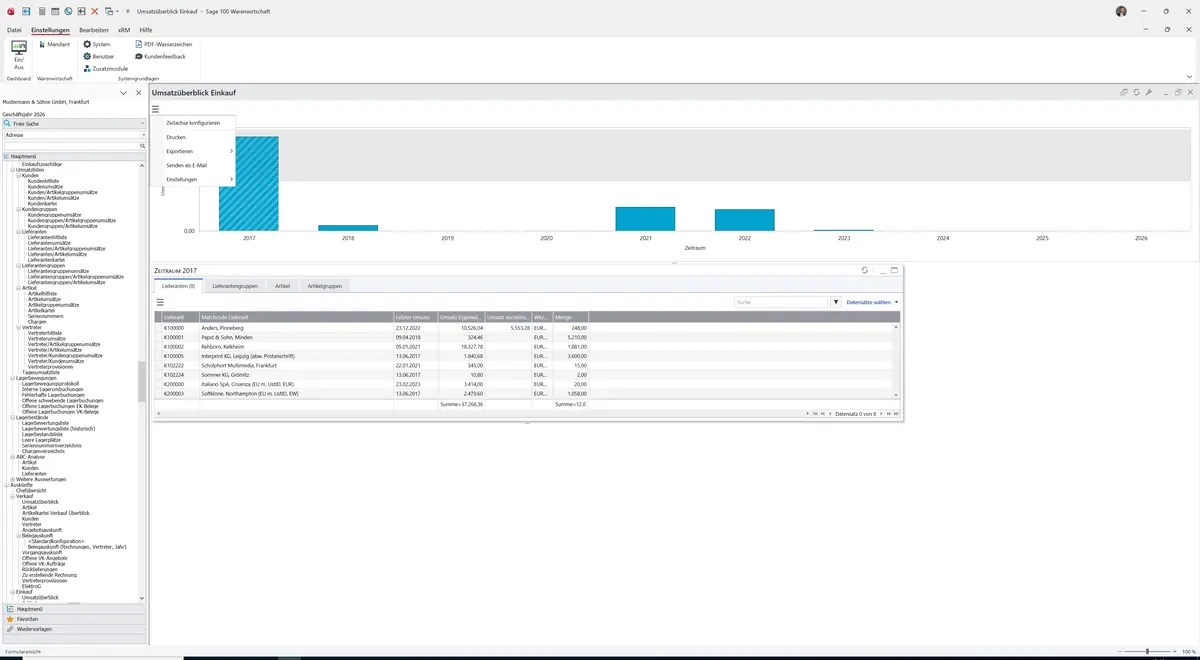Viewport: 1200px width, 660px height.
Task: Open PDF-Wasserzeichen settings
Action: coord(163,44)
